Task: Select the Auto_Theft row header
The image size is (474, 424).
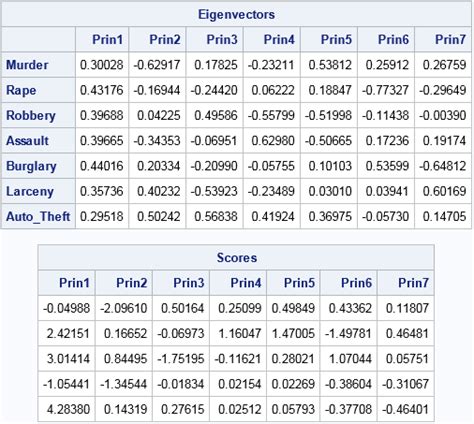Action: point(38,217)
